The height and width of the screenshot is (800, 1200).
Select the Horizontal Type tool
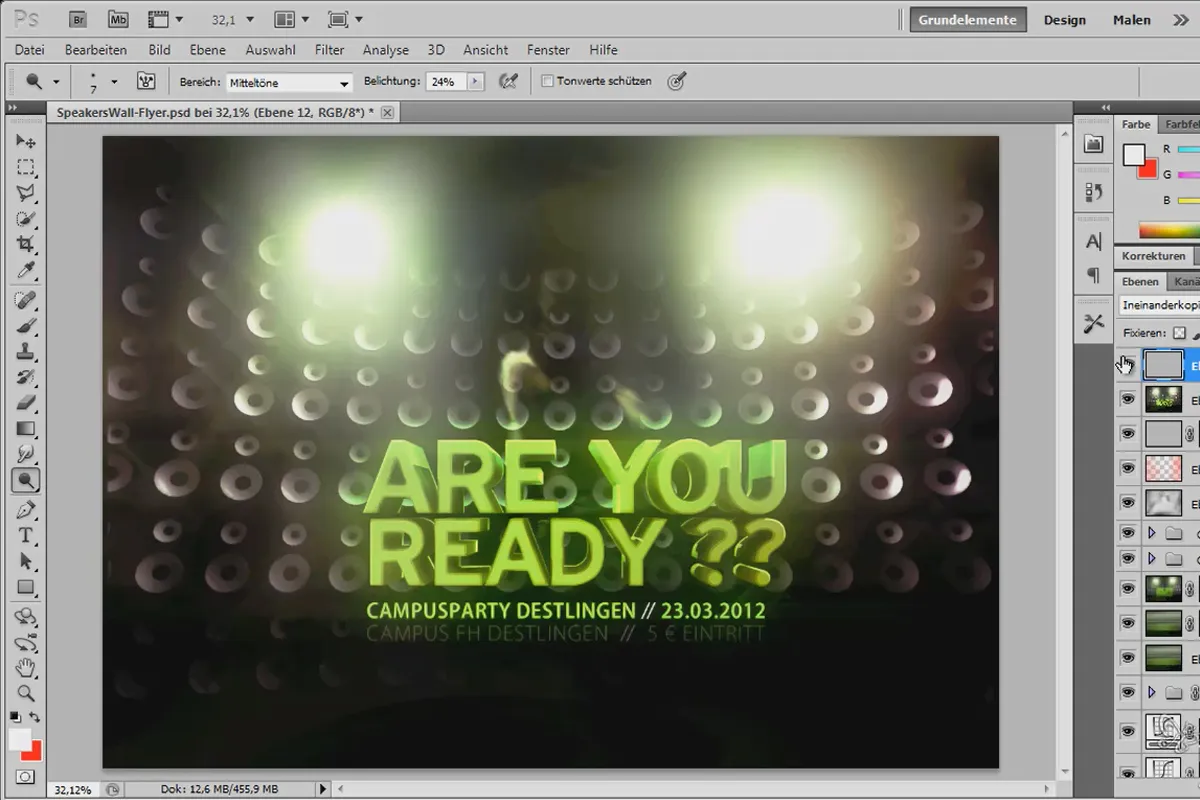point(26,535)
